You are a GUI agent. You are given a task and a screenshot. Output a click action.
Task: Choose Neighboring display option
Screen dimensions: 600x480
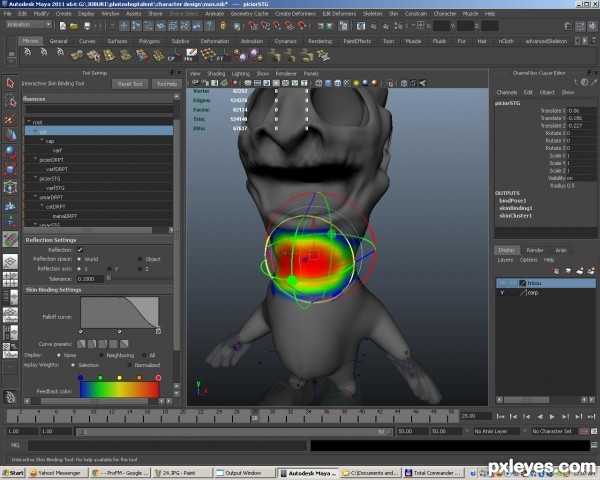pos(102,355)
